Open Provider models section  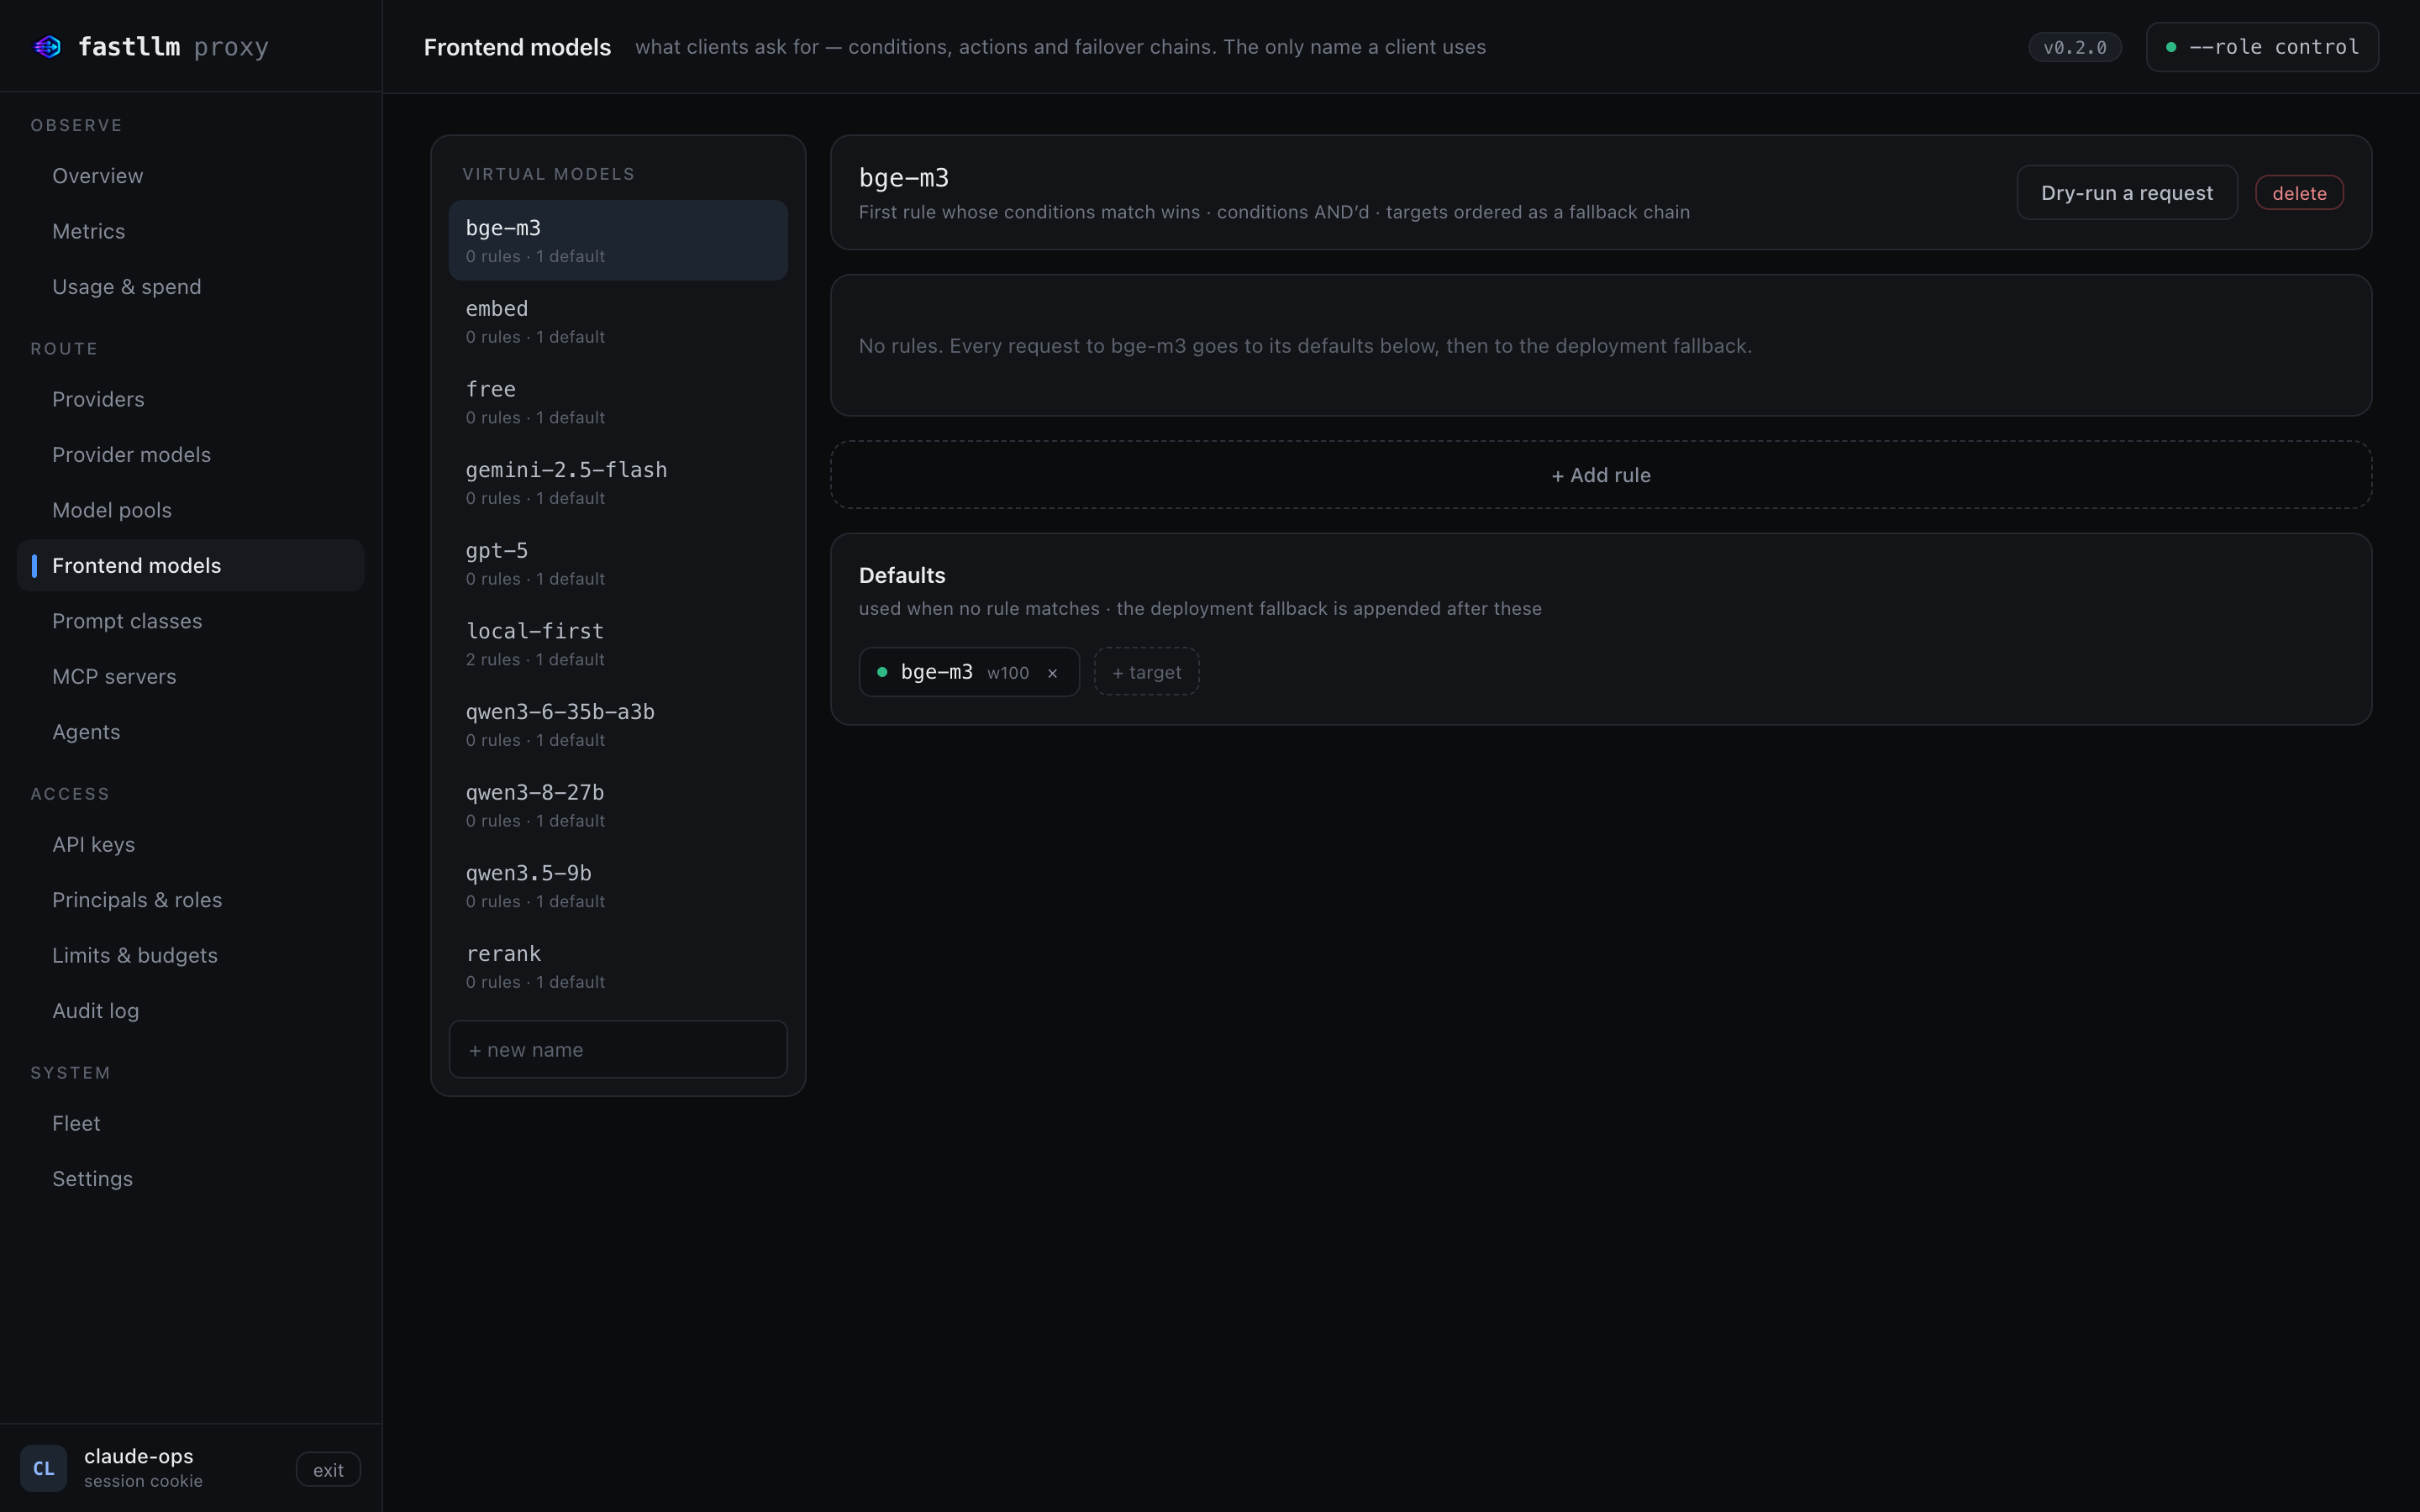pyautogui.click(x=191, y=455)
